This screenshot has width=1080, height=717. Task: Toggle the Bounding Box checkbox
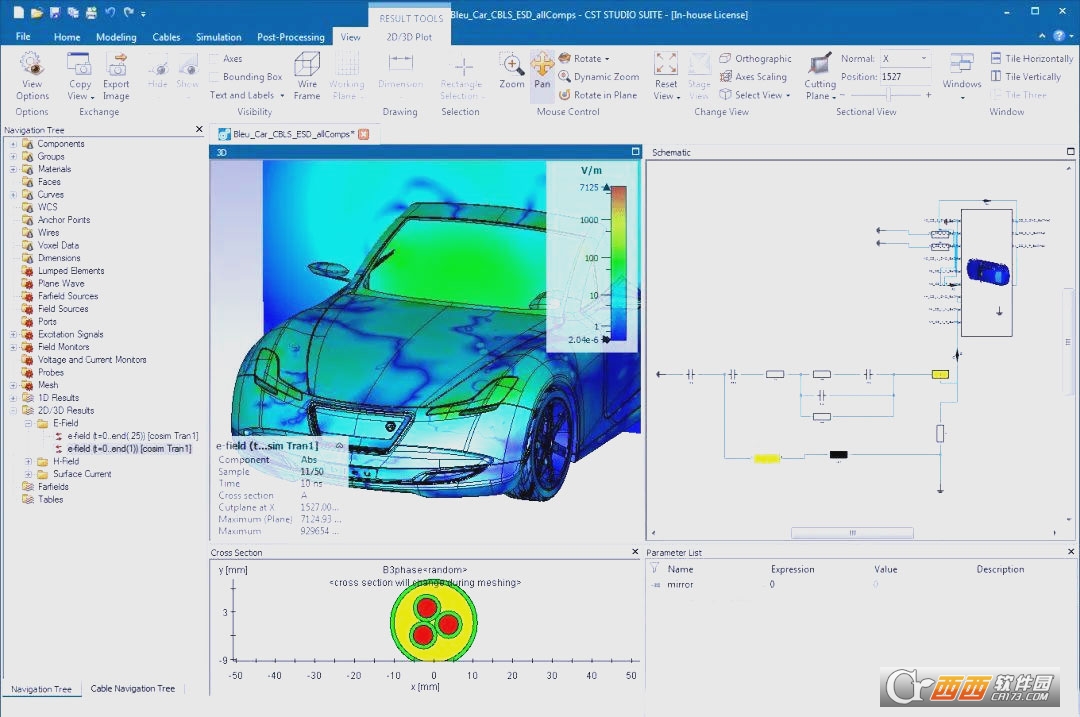(214, 76)
